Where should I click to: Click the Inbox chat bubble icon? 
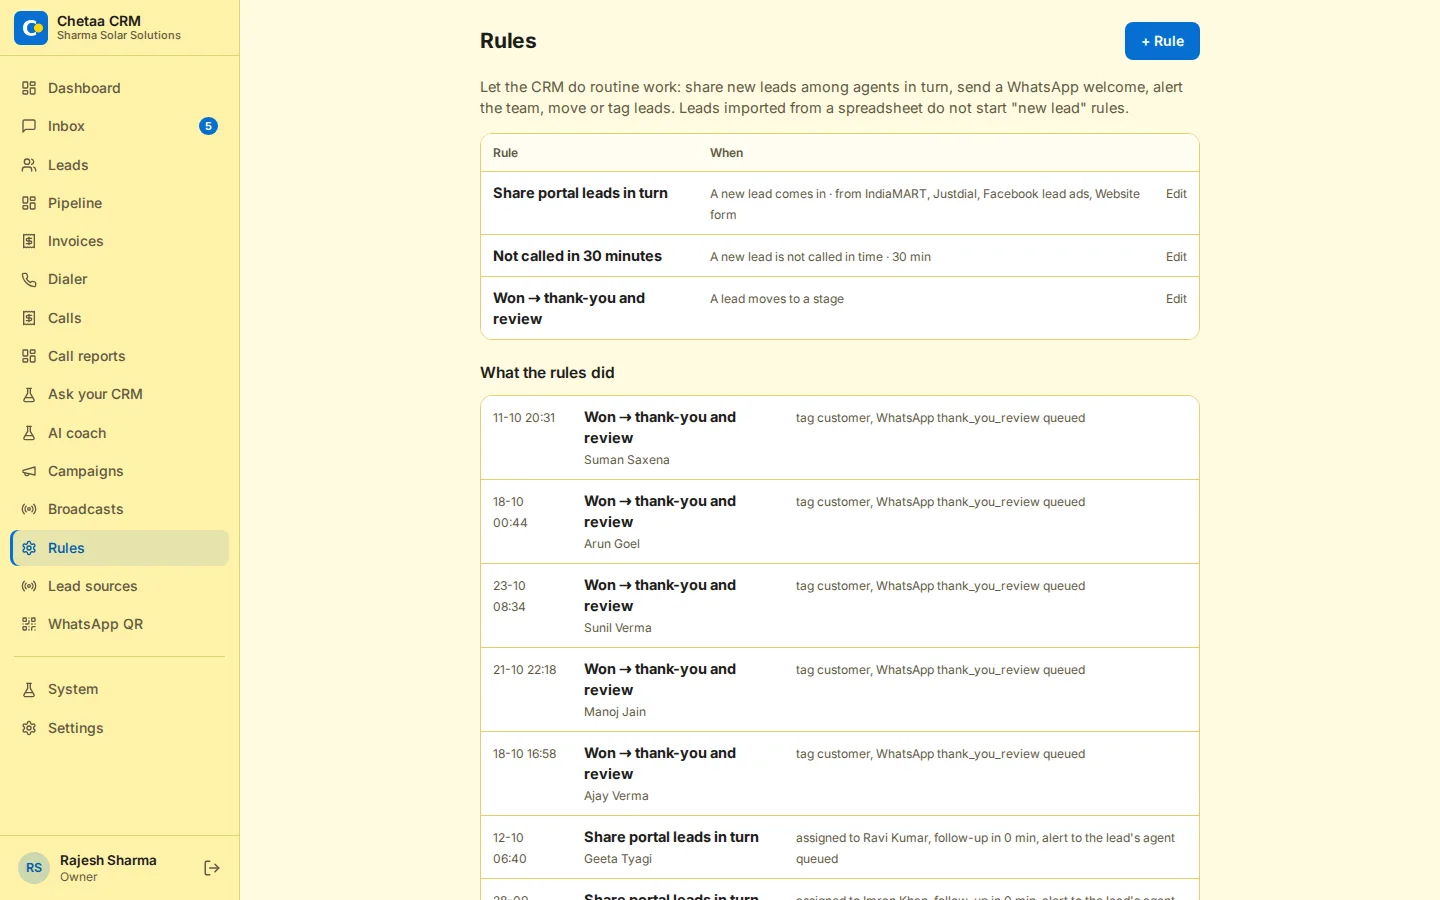click(x=29, y=126)
